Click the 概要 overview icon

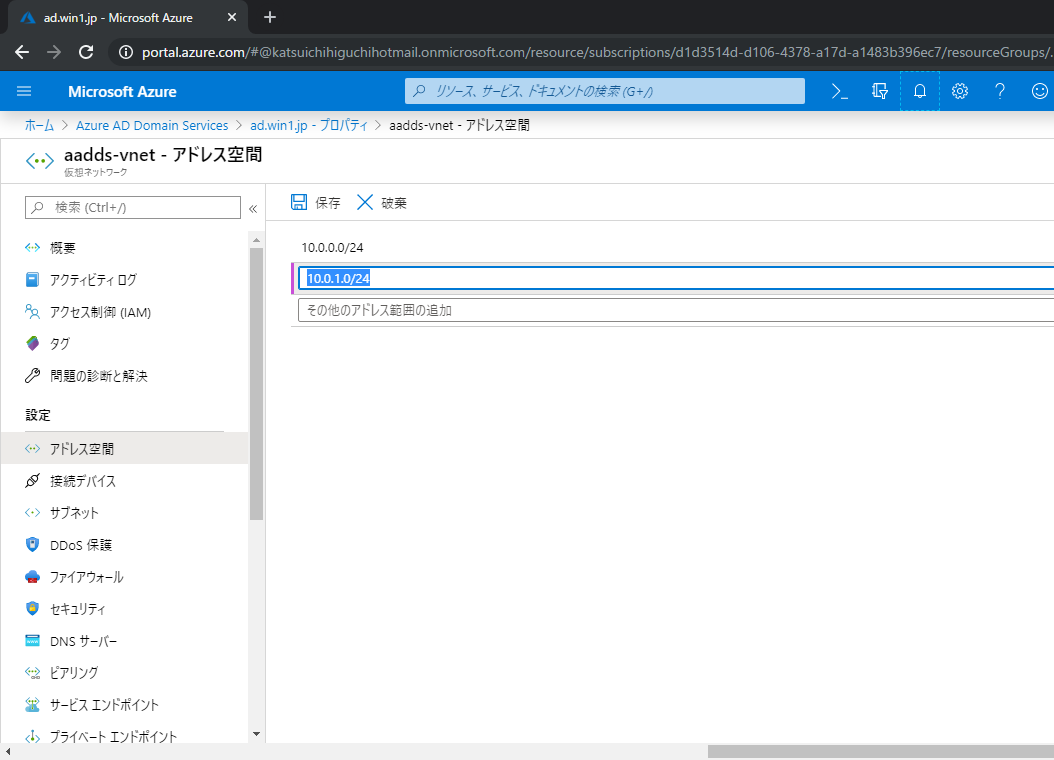(x=32, y=247)
